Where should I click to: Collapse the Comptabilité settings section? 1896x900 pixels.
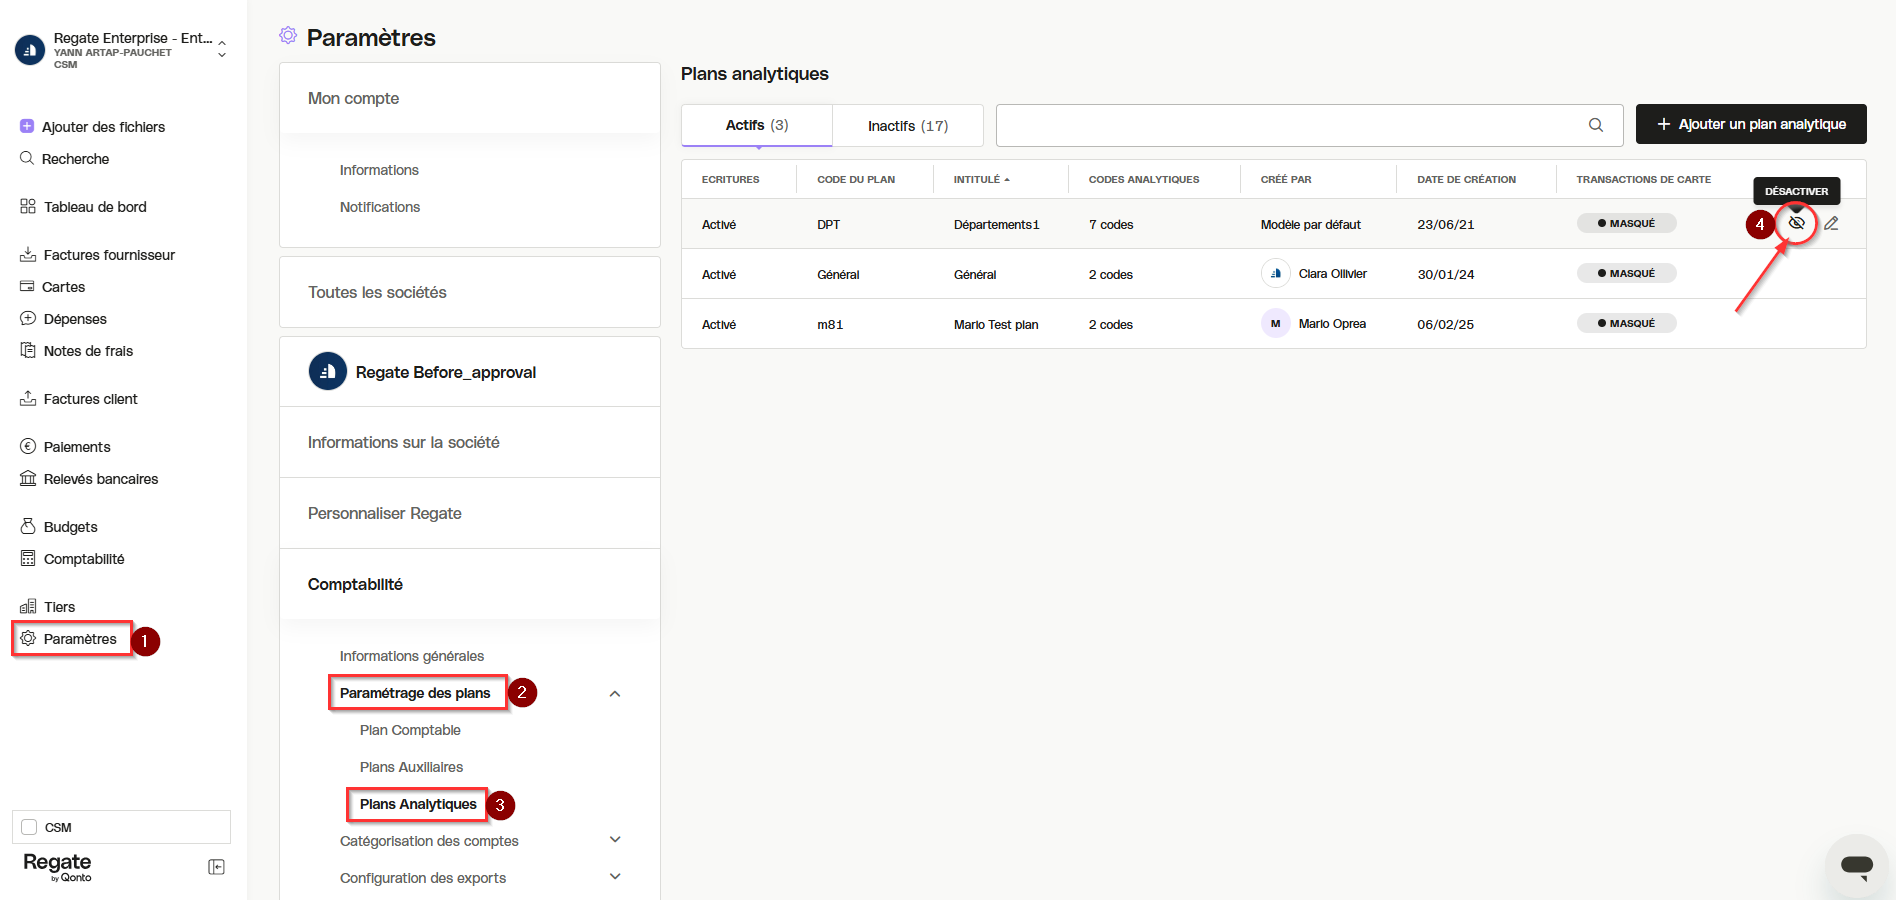coord(470,584)
